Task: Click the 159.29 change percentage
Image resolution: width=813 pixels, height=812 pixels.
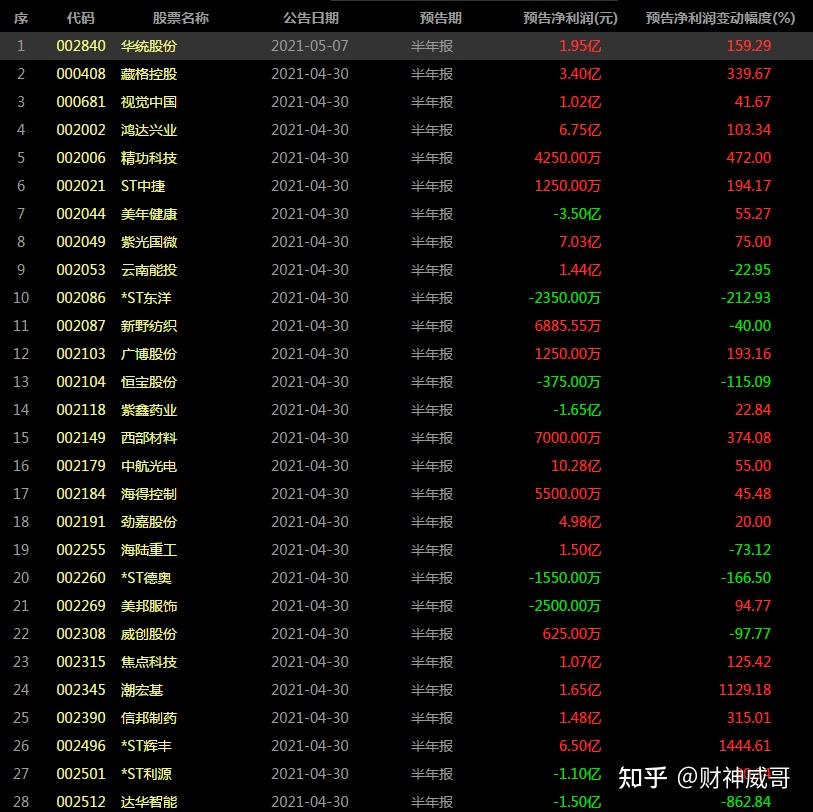Action: [749, 46]
